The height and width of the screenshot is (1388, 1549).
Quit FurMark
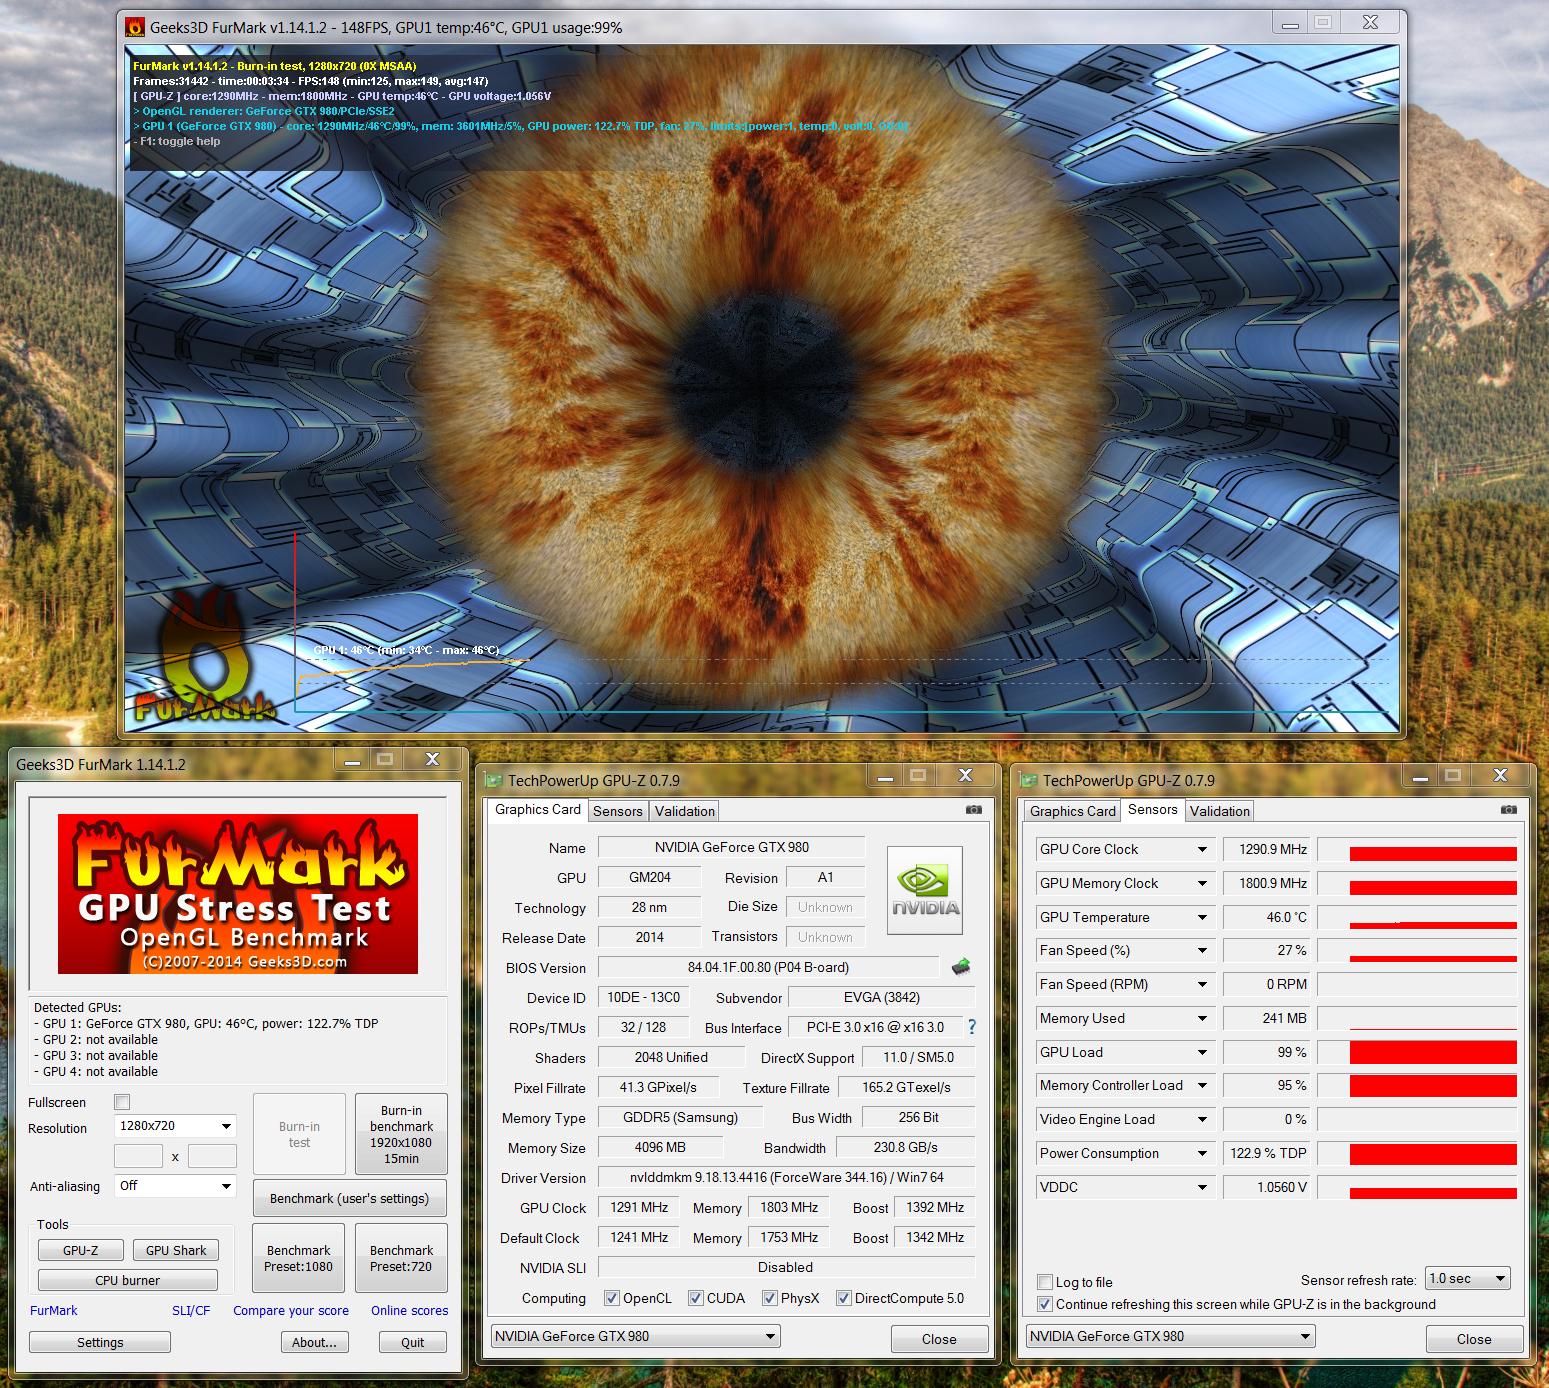coord(413,1342)
